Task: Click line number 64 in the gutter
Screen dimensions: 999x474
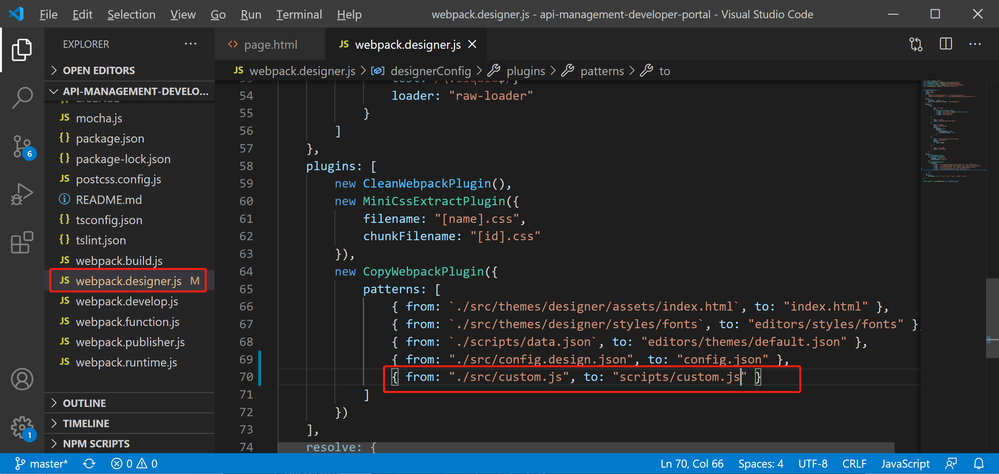Action: pyautogui.click(x=246, y=271)
